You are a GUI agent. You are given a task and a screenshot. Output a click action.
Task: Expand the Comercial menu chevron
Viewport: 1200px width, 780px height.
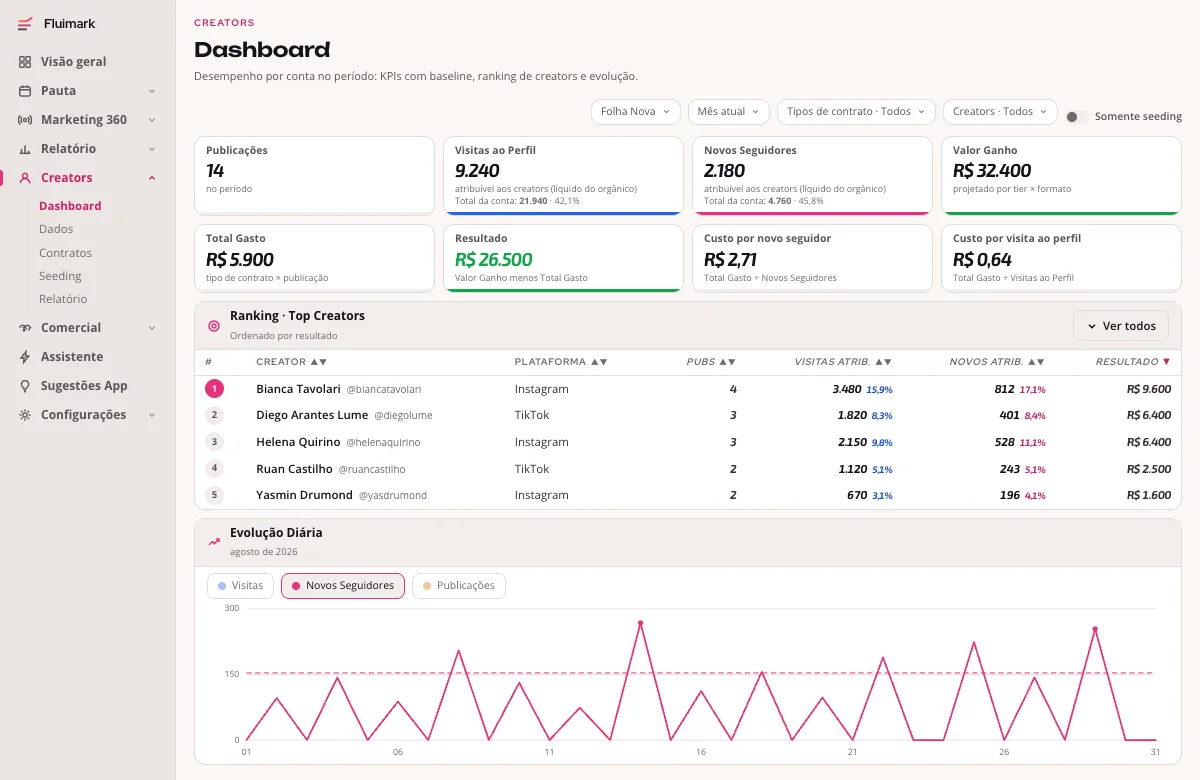pyautogui.click(x=152, y=328)
